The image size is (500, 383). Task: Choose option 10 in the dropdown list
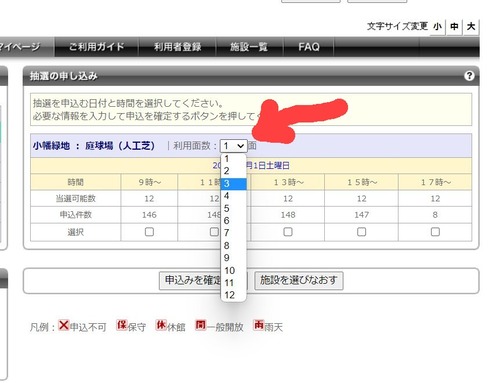[x=233, y=270]
